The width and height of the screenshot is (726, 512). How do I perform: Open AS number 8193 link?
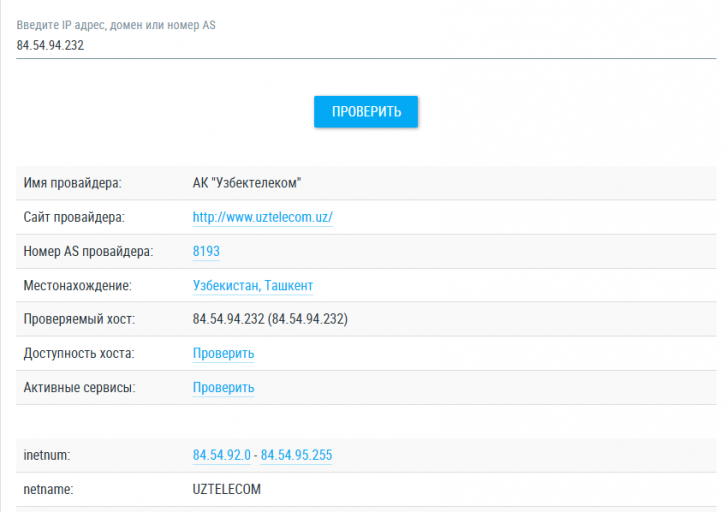206,251
